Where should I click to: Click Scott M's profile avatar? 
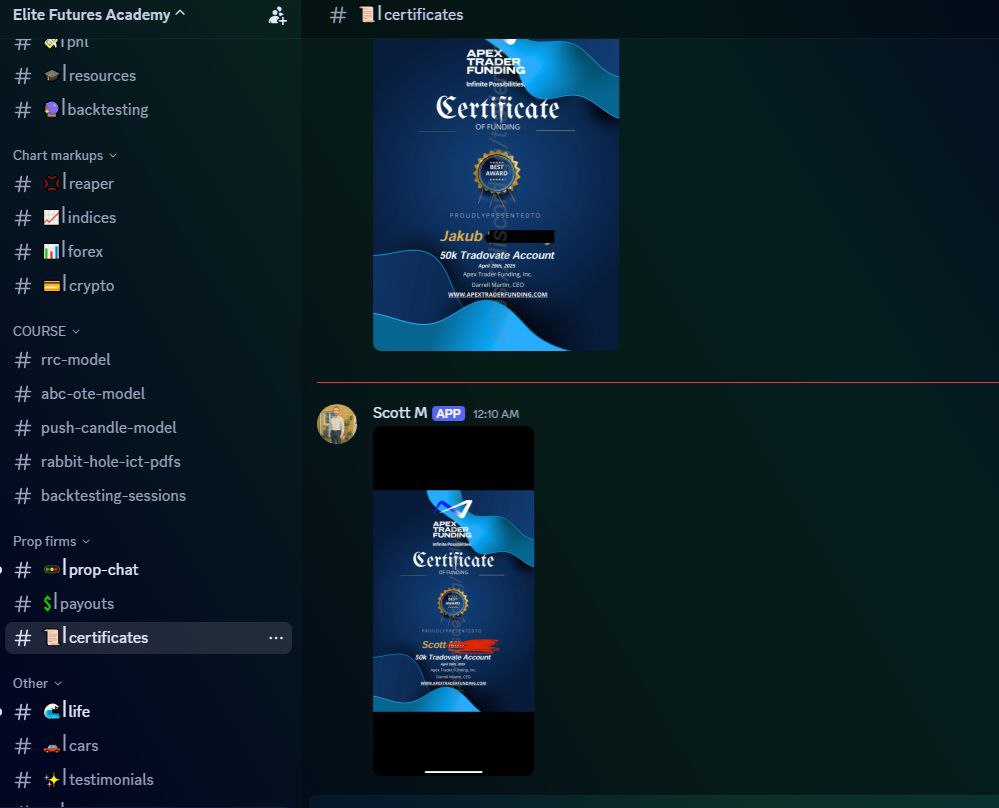coord(337,424)
